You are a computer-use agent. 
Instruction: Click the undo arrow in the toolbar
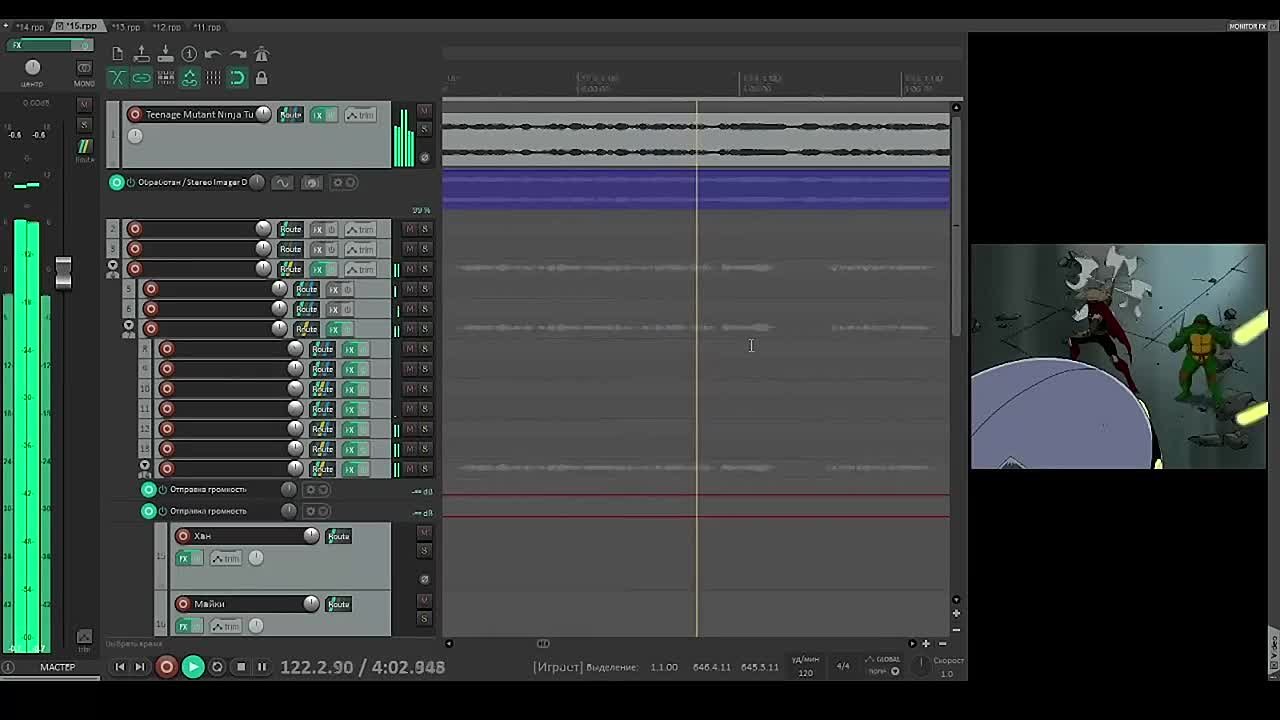pyautogui.click(x=213, y=54)
